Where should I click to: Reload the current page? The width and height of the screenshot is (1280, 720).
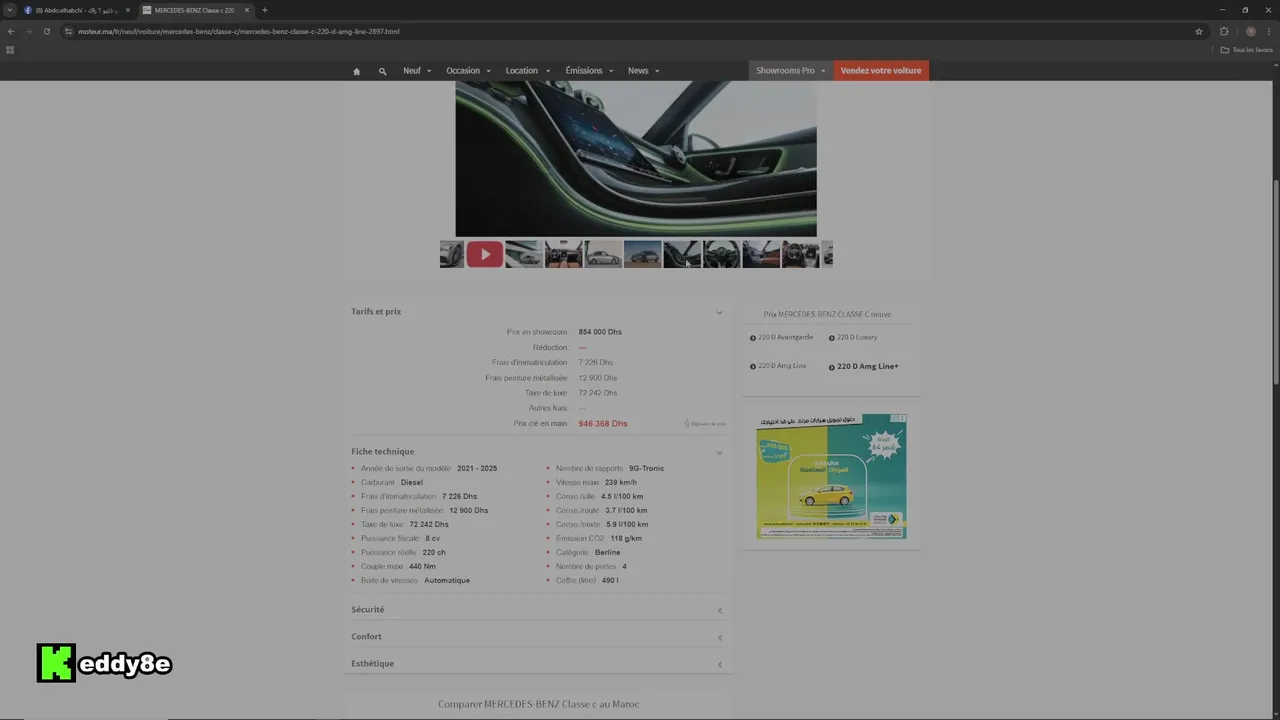tap(46, 31)
